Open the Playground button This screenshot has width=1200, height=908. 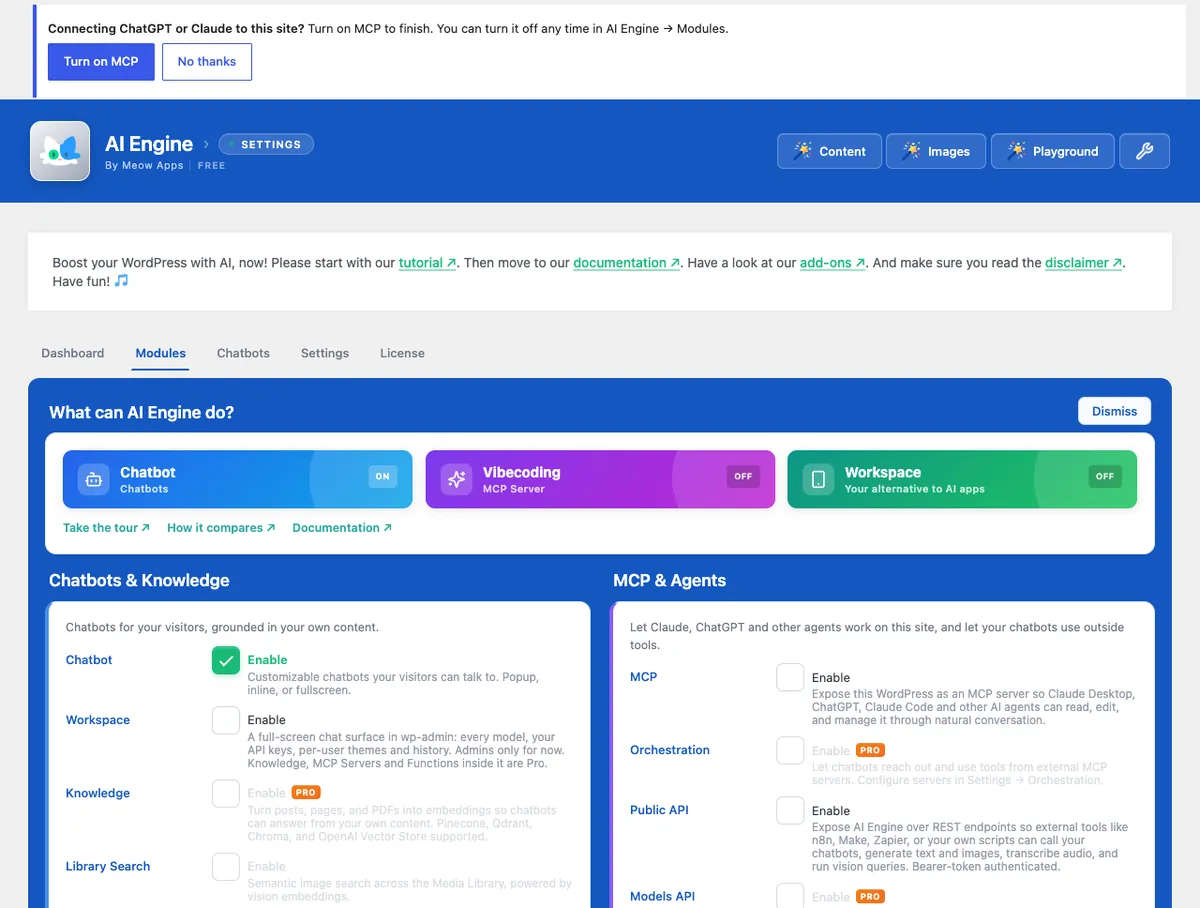pyautogui.click(x=1053, y=151)
